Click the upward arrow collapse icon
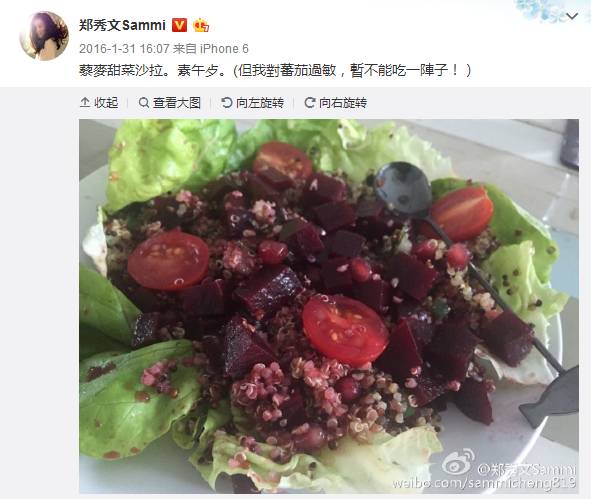Screen dimensions: 591x499 [x=85, y=103]
